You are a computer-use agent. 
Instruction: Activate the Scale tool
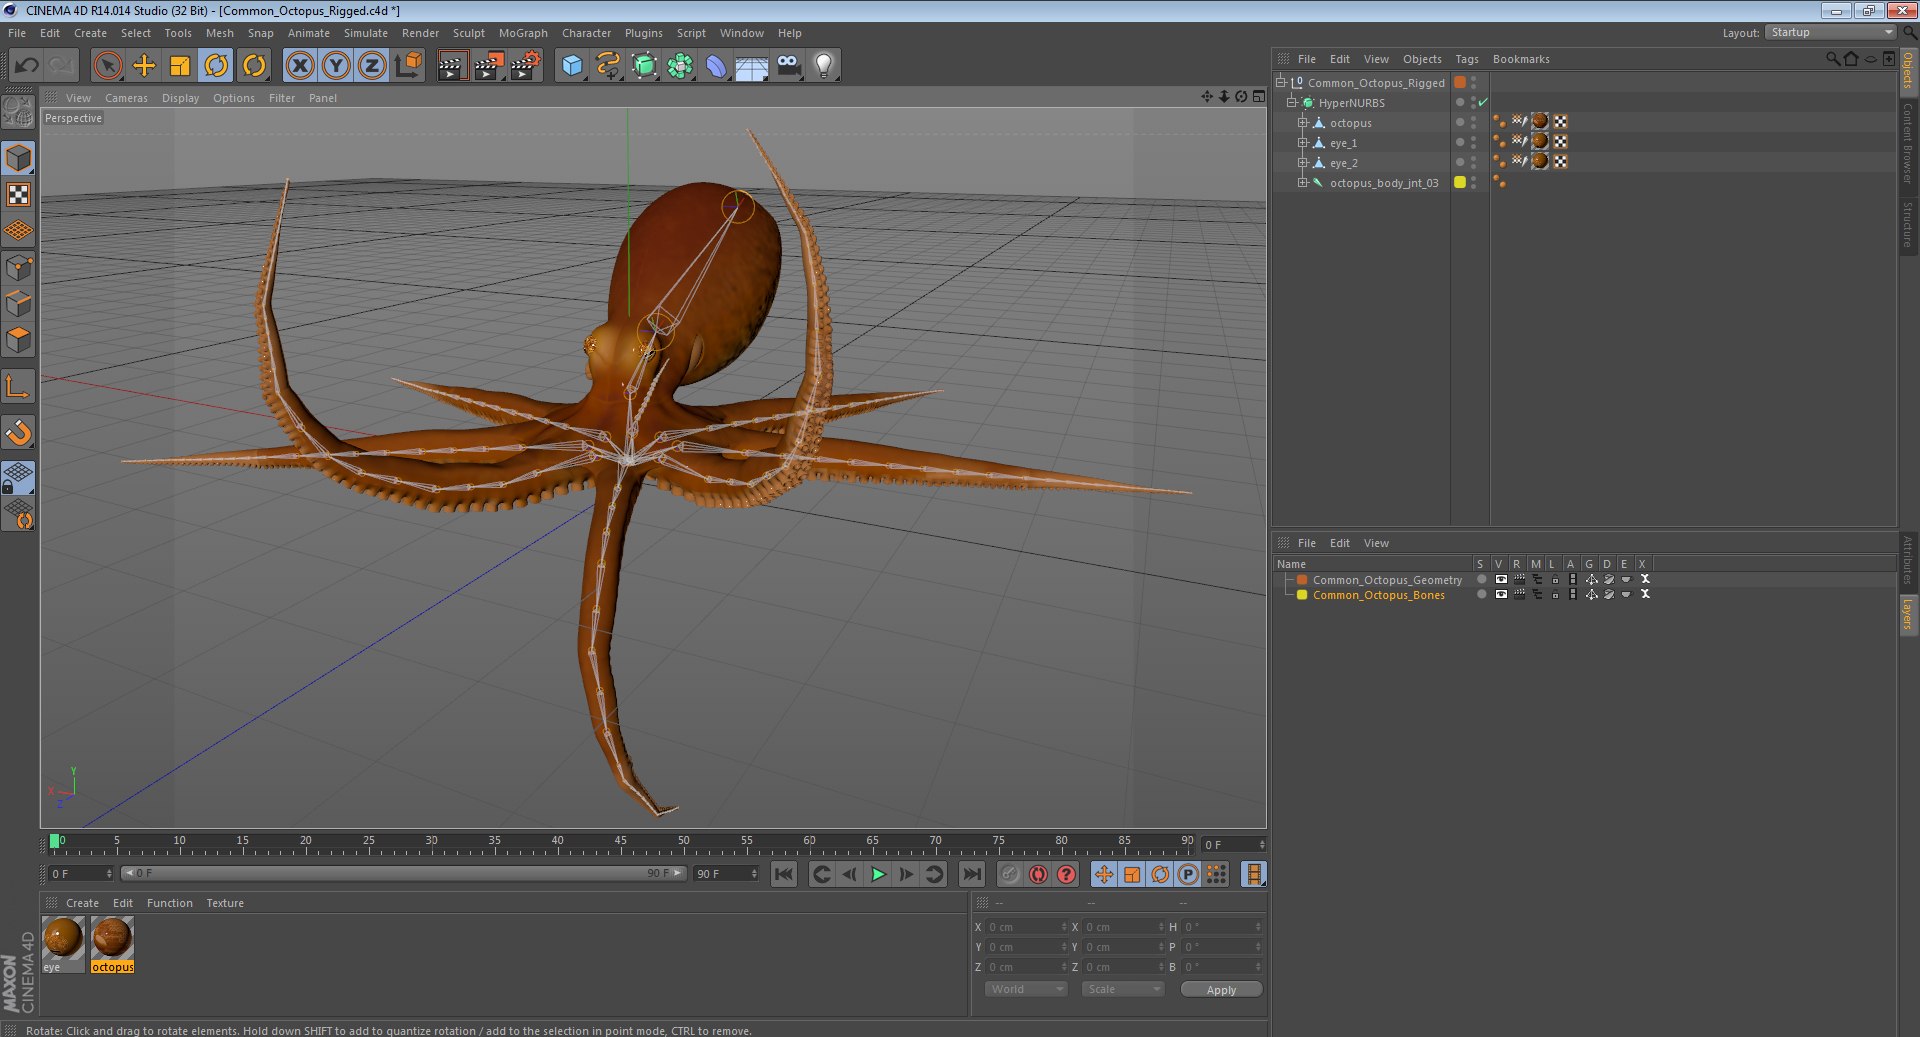pyautogui.click(x=180, y=66)
